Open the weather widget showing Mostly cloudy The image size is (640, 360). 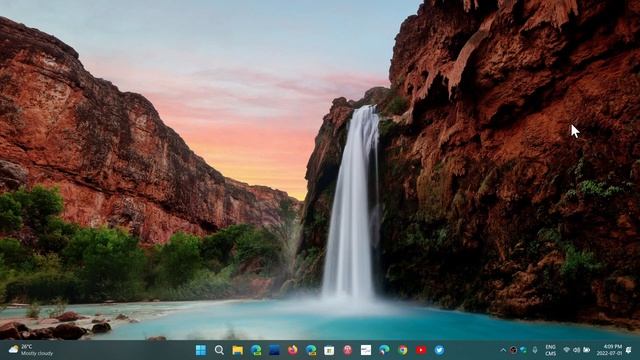coord(31,350)
